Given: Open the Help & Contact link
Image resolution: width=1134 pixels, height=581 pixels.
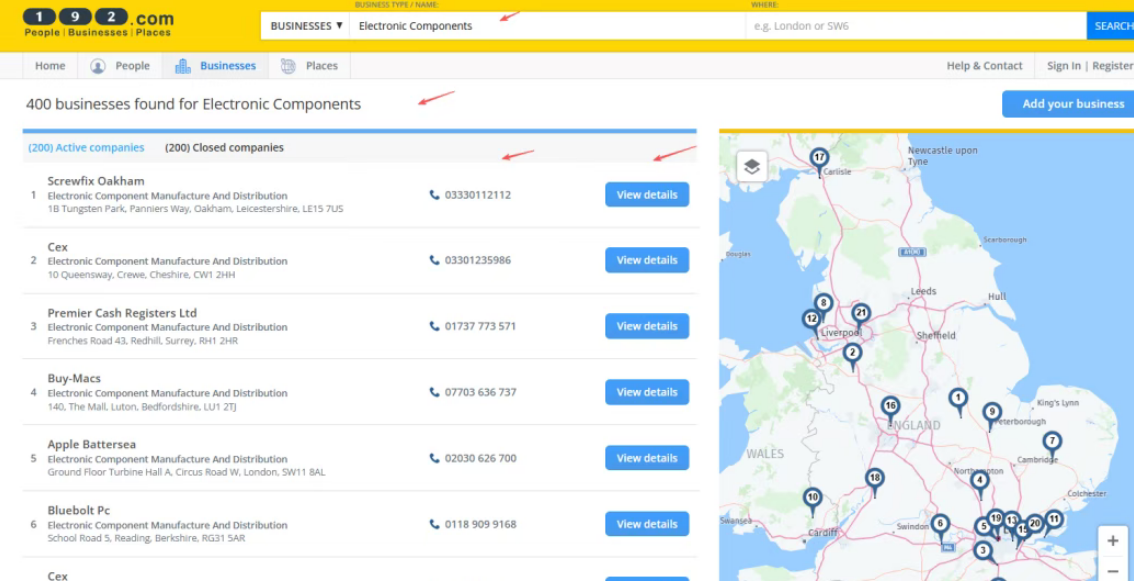Looking at the screenshot, I should coord(984,66).
